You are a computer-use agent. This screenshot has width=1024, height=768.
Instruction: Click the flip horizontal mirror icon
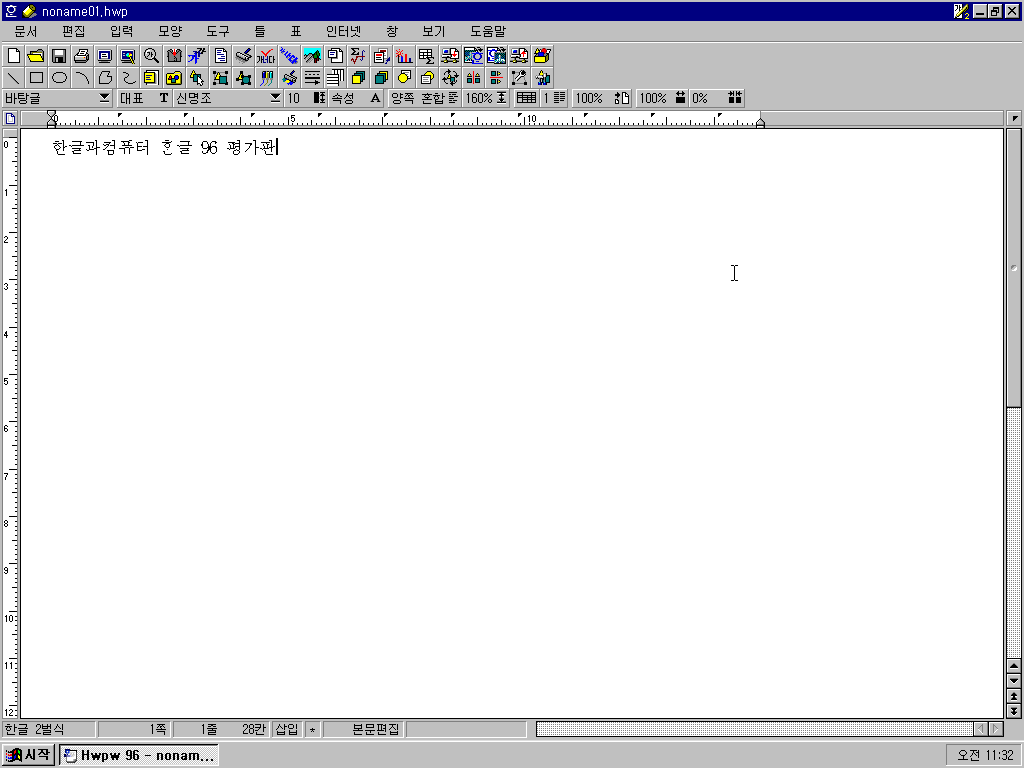473,78
